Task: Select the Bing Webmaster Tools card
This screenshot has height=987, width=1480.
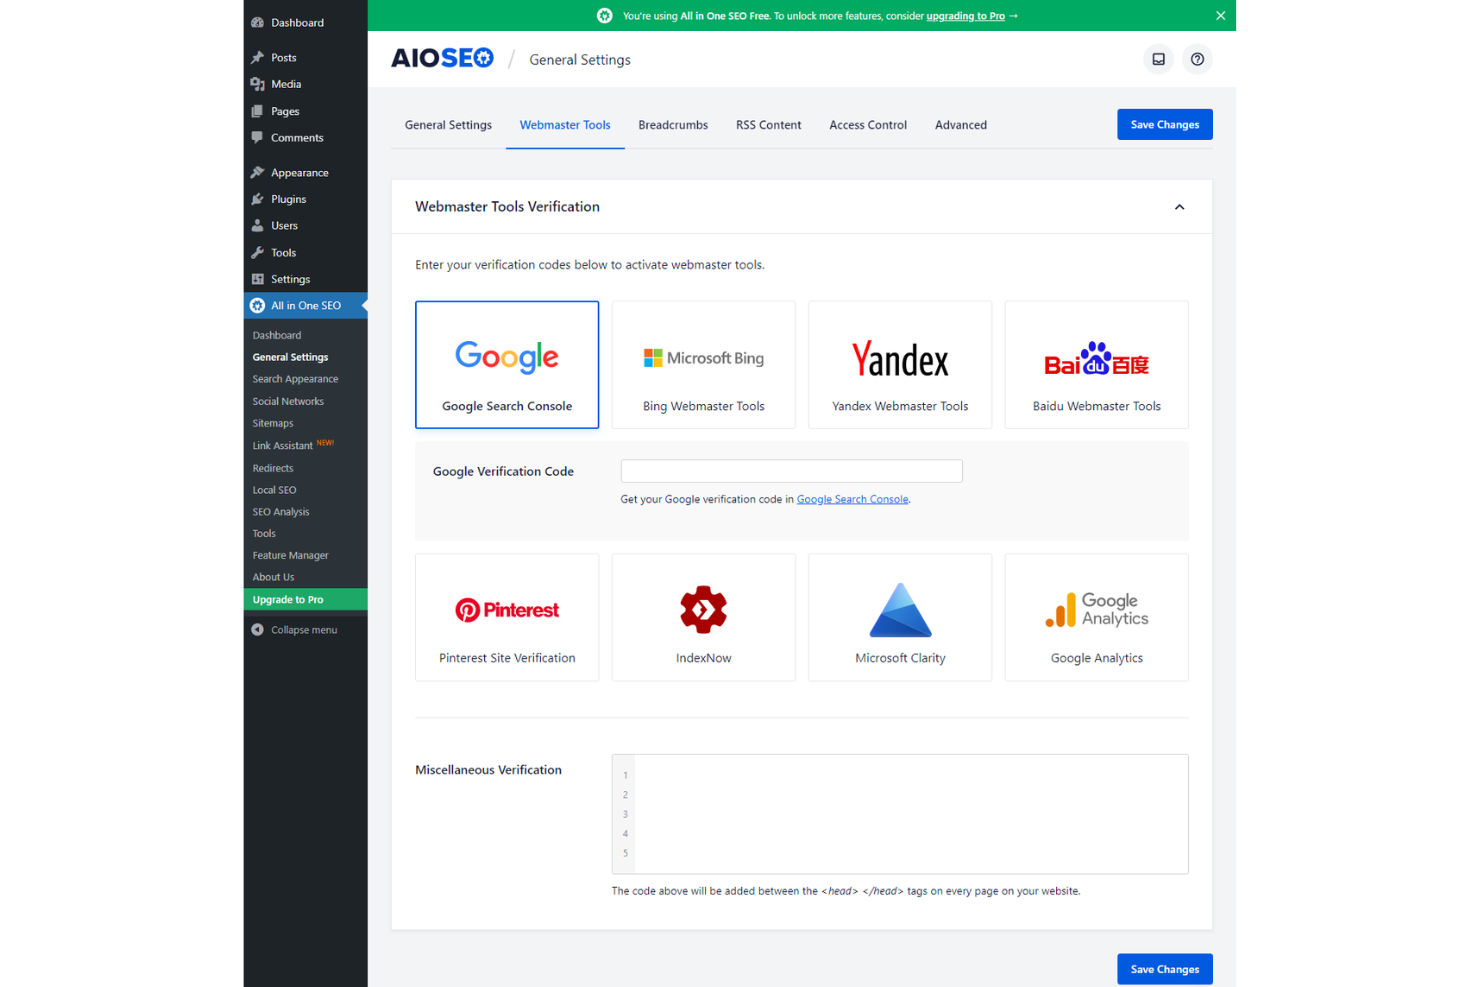Action: (x=703, y=364)
